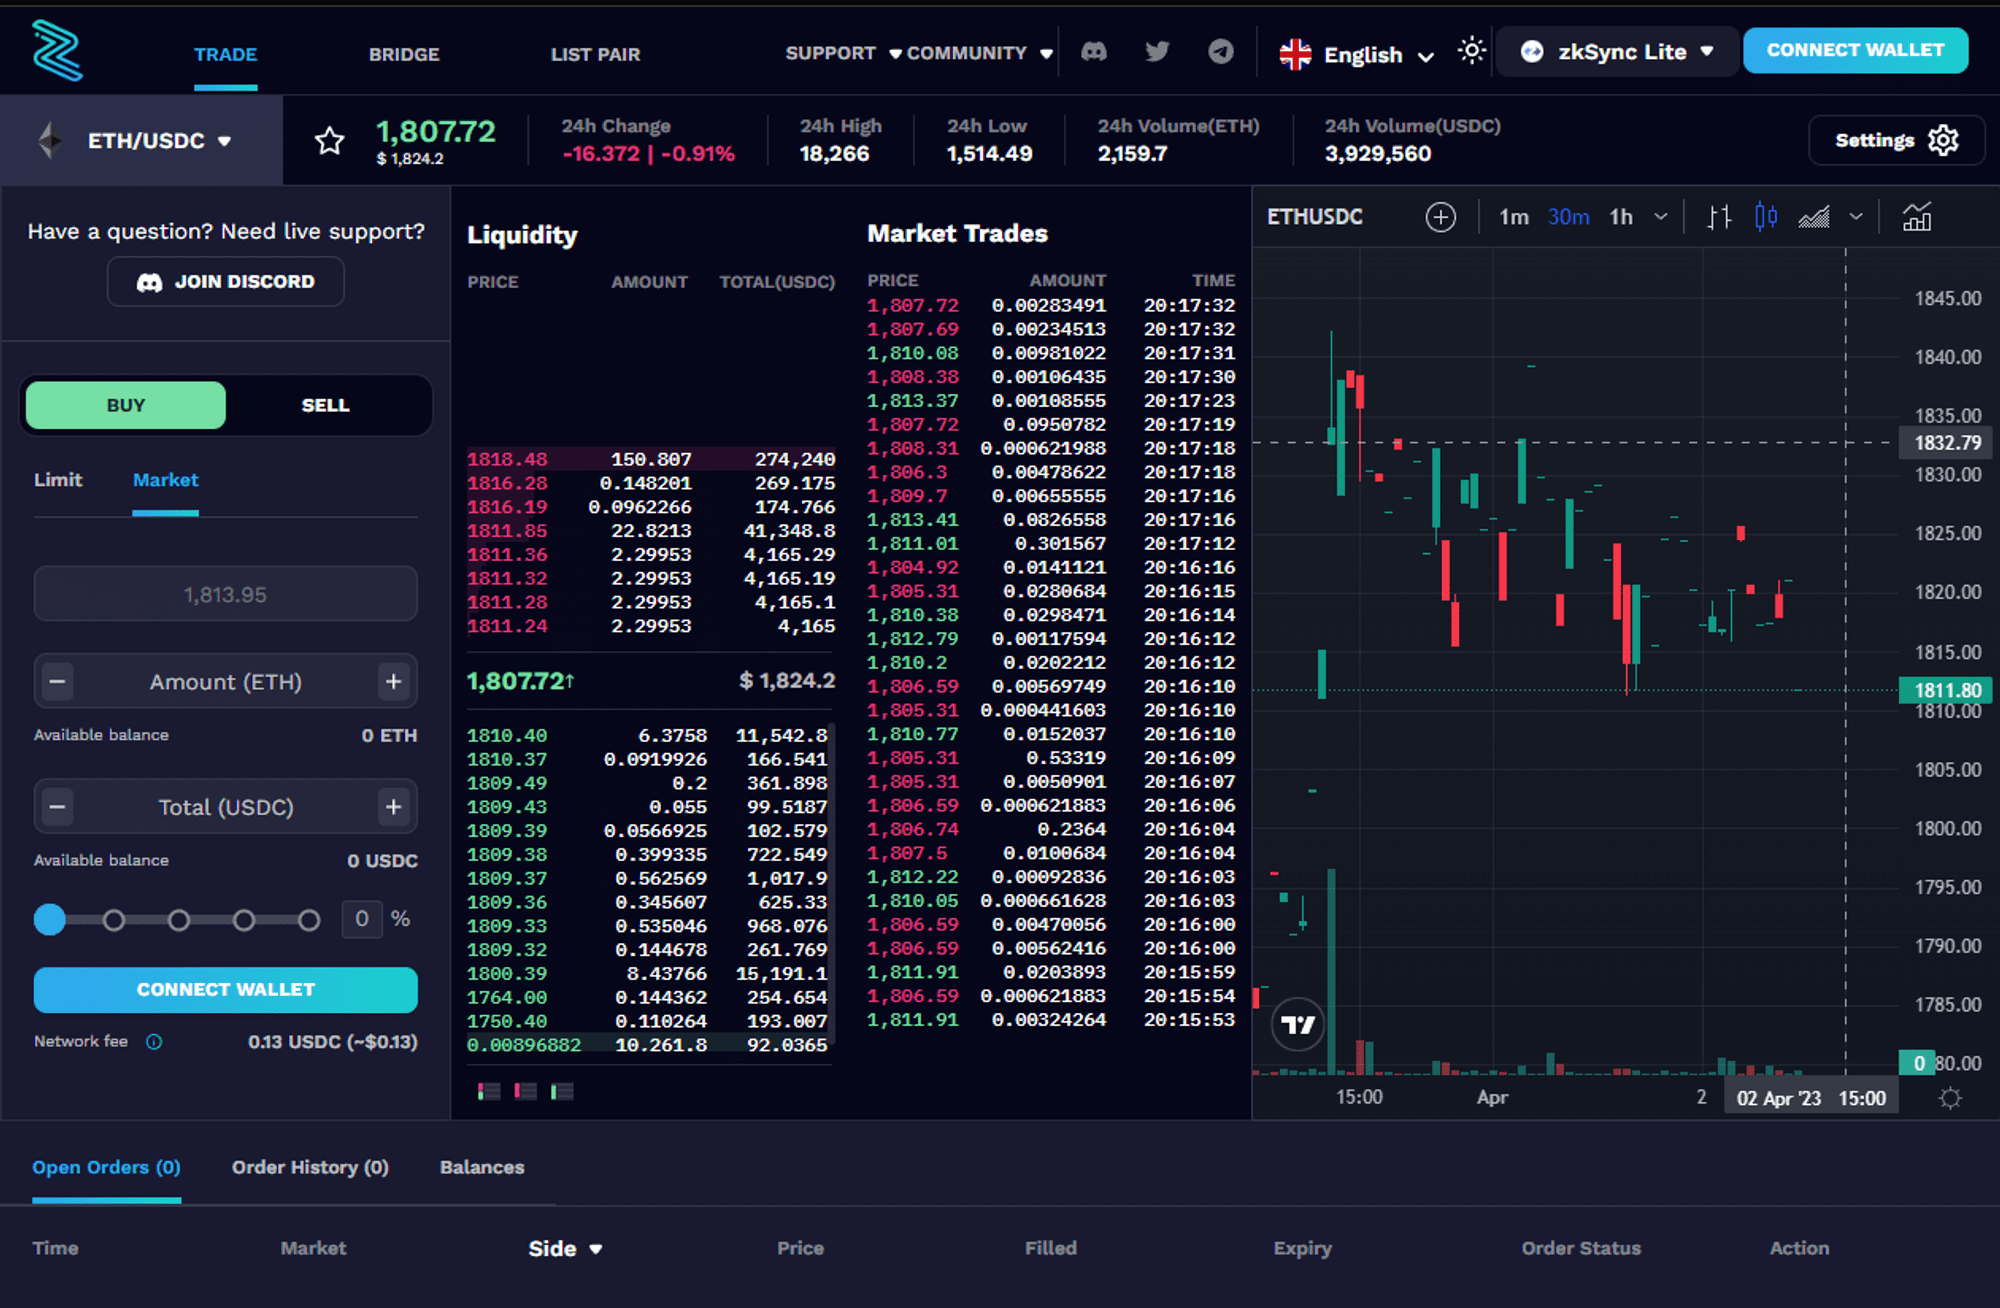The image size is (2000, 1308).
Task: Open the Discord icon in header
Action: 1094,52
